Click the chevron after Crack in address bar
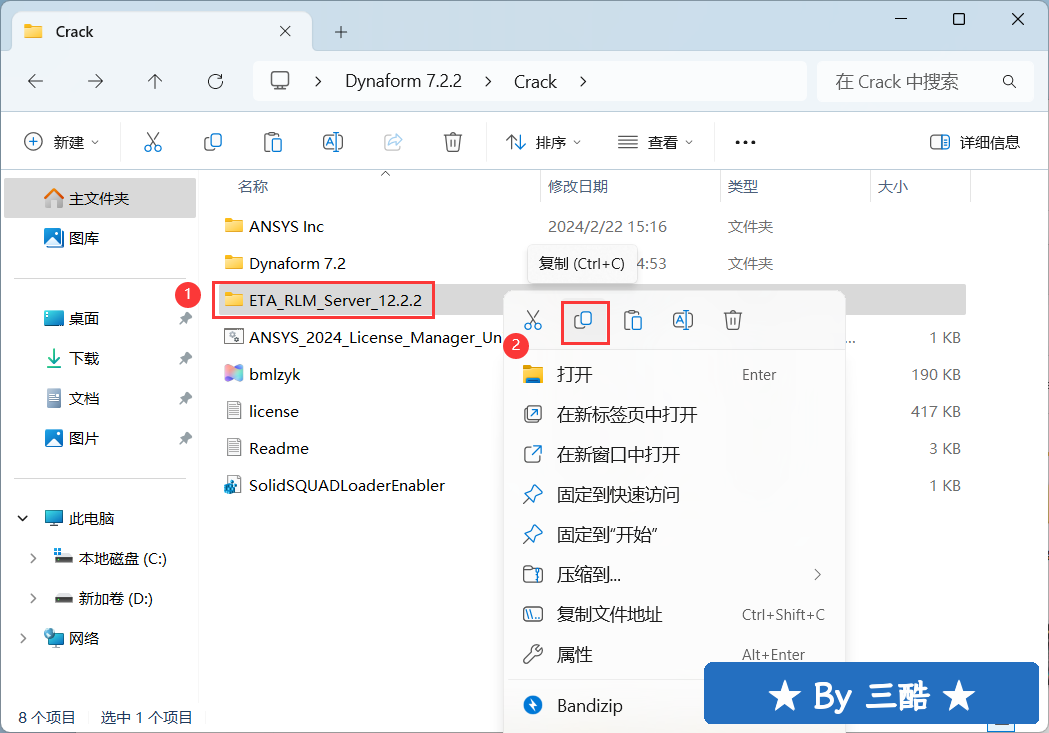 tap(583, 82)
